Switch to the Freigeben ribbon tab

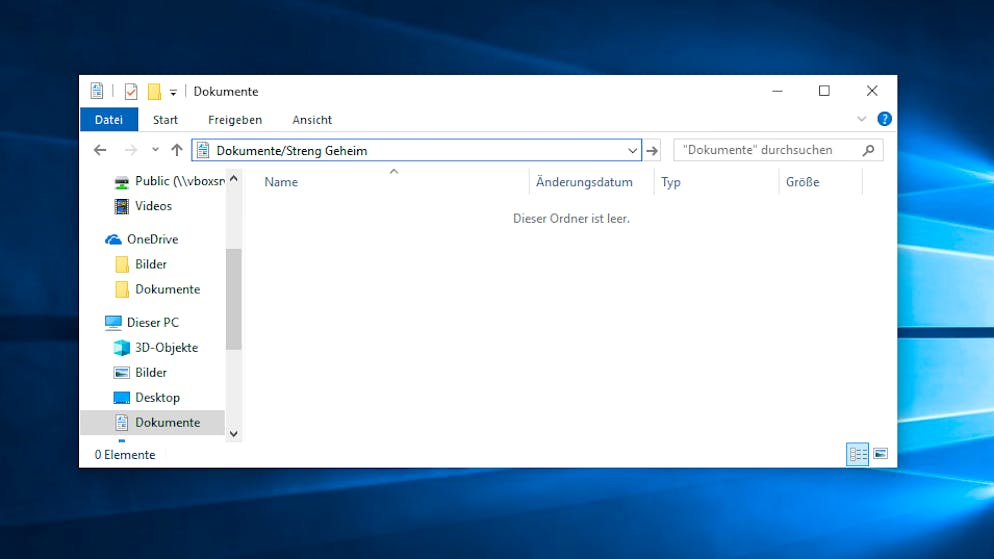click(235, 120)
